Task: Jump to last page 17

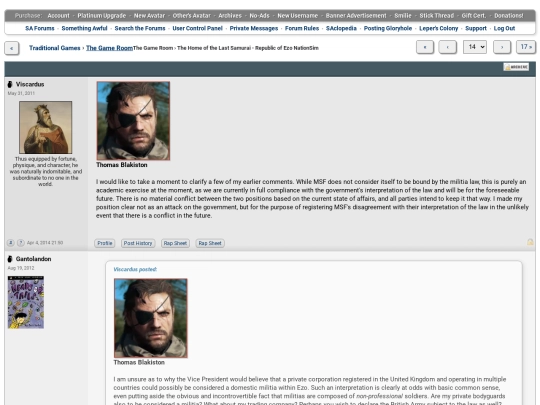Action: (526, 47)
